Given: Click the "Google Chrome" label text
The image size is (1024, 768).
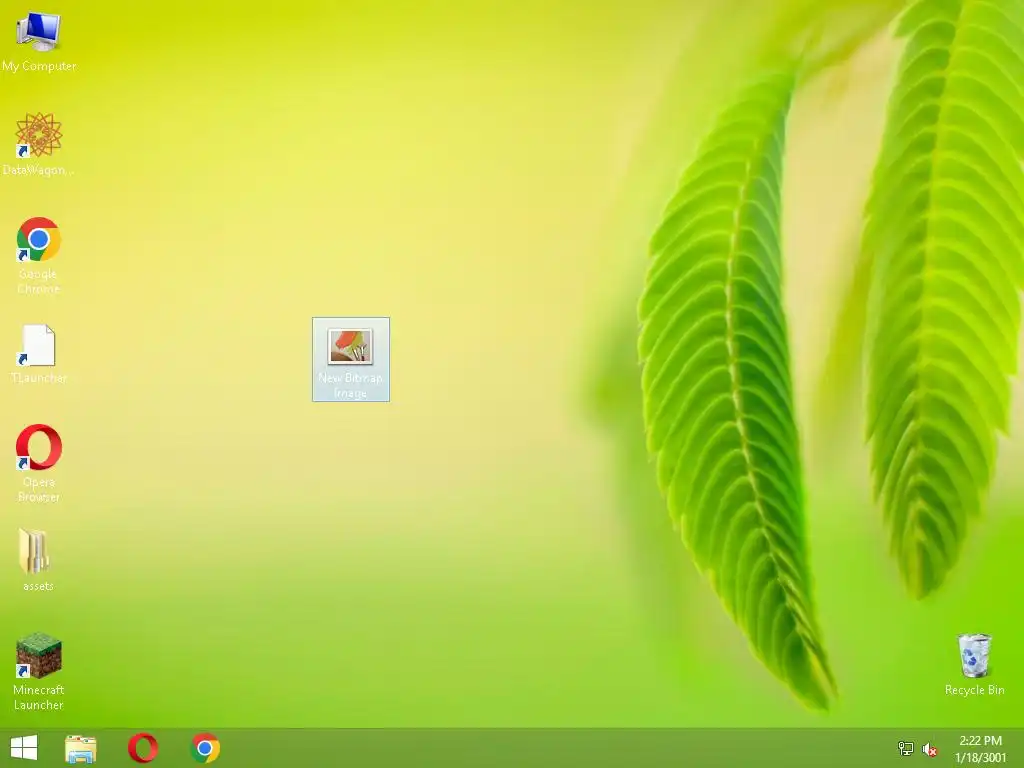Looking at the screenshot, I should pyautogui.click(x=39, y=281).
